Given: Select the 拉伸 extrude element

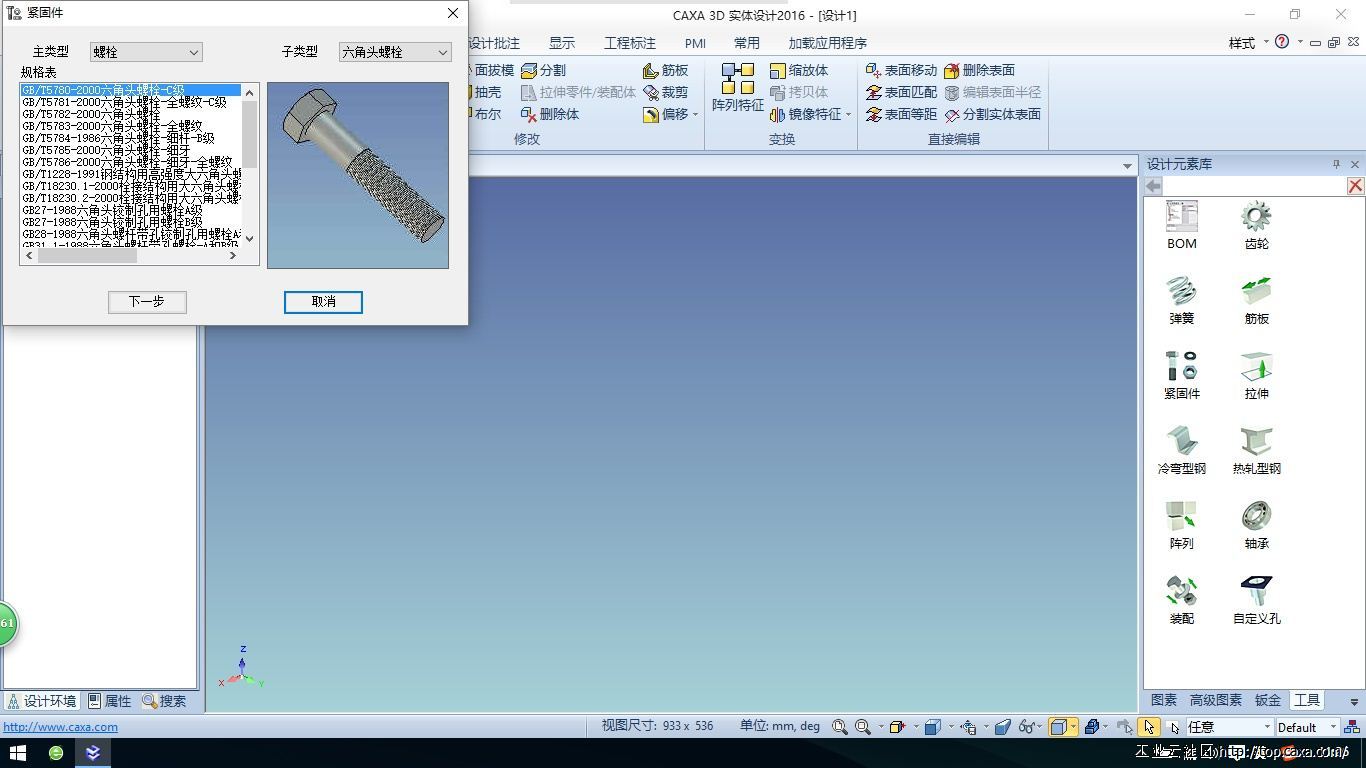Looking at the screenshot, I should tap(1256, 375).
